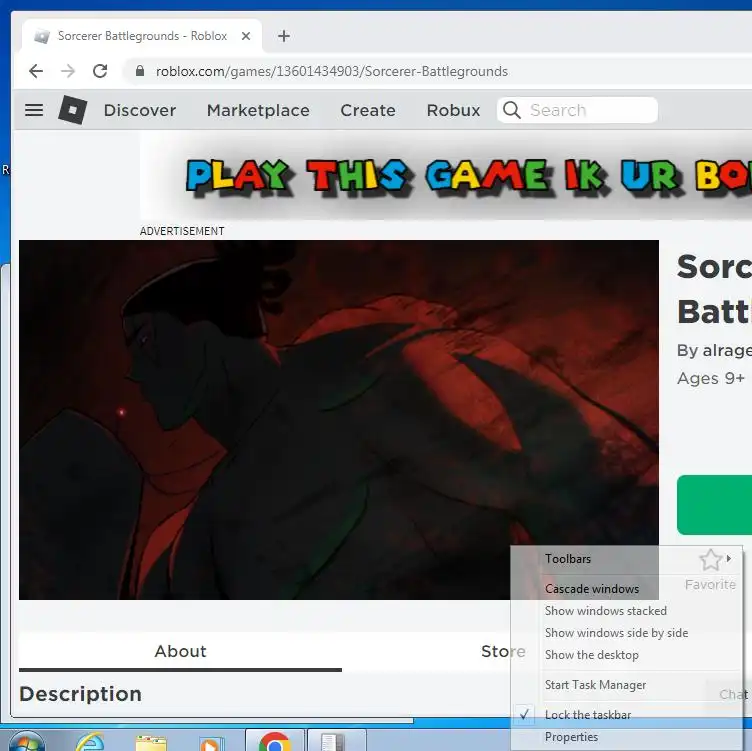Launch Internet Explorer from taskbar
This screenshot has height=751, width=752.
coord(89,742)
